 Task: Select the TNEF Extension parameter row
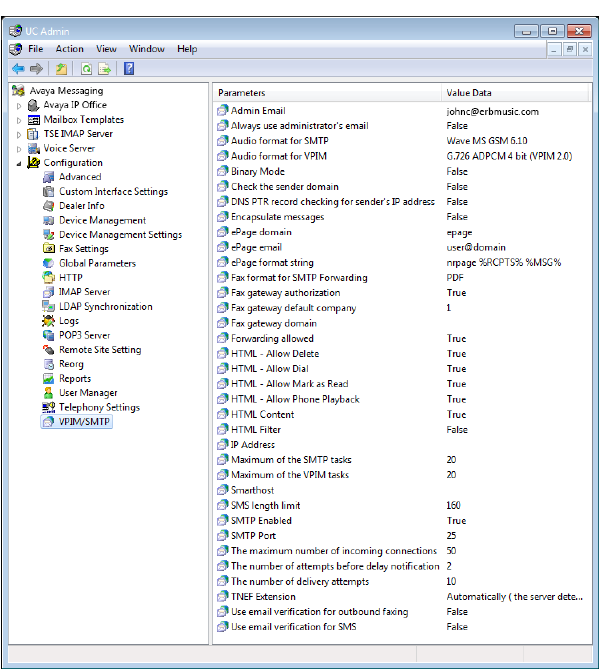coord(402,596)
